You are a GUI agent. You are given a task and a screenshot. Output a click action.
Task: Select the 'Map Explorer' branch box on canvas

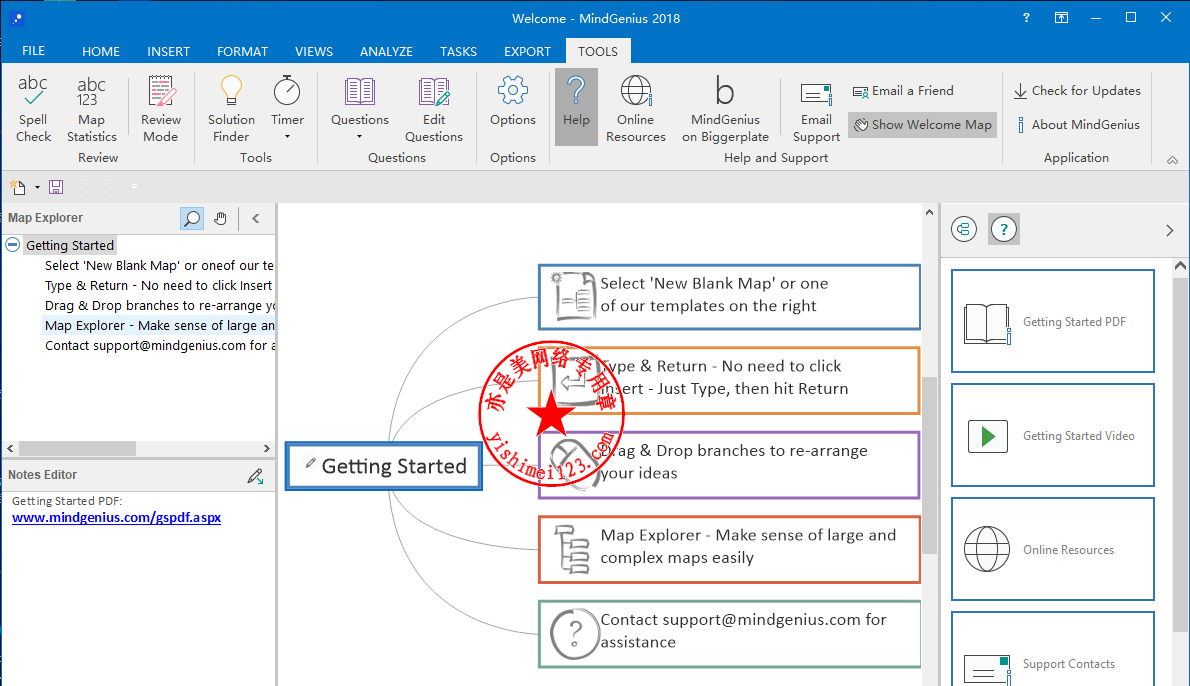click(729, 549)
